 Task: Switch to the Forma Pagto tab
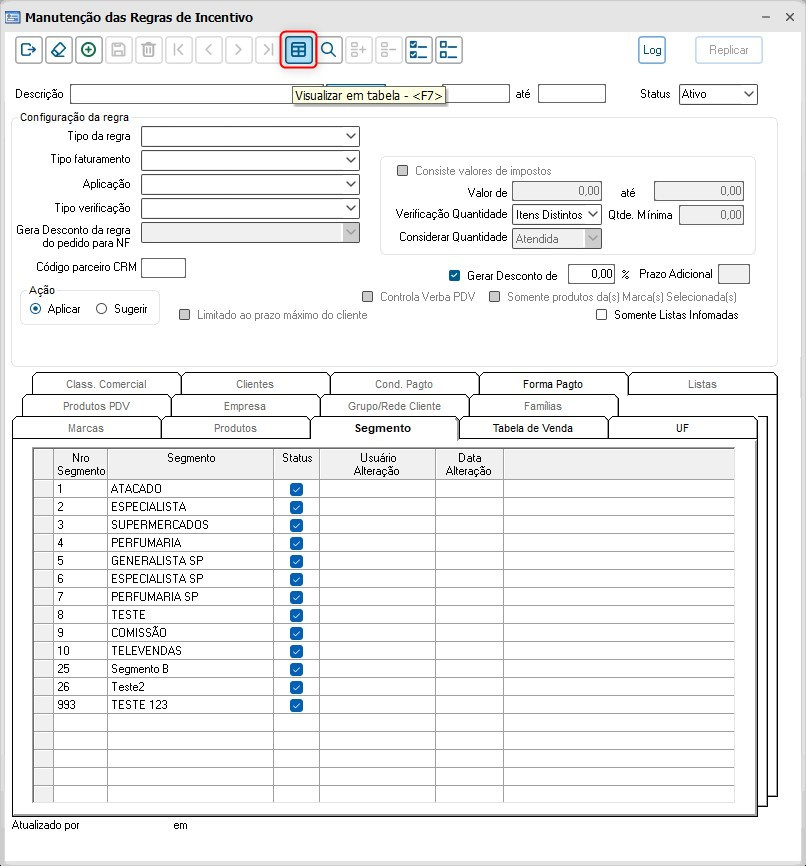tap(553, 384)
